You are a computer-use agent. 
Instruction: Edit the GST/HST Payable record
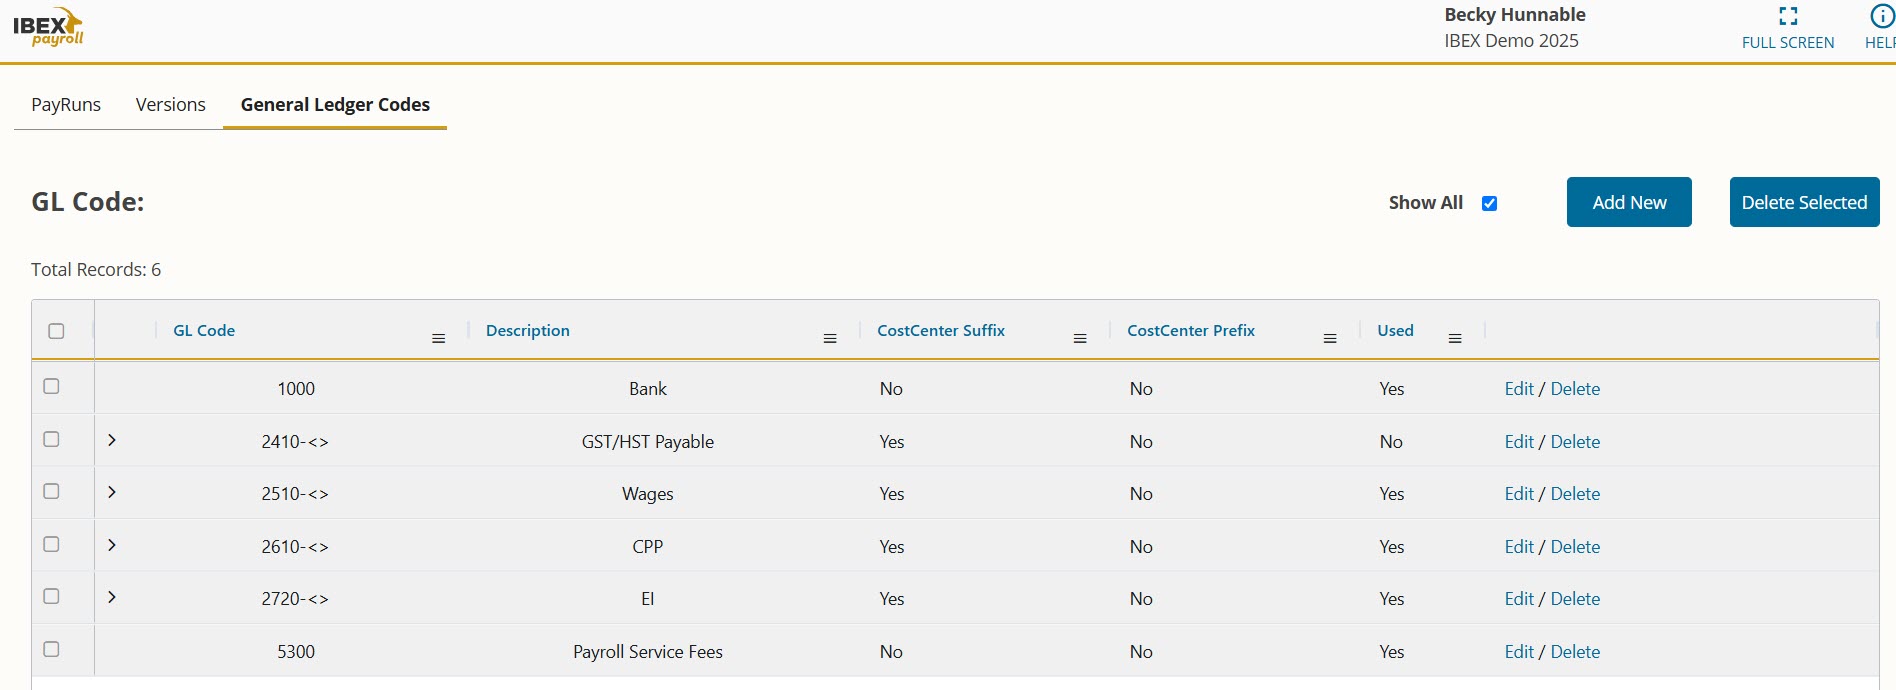click(x=1519, y=442)
